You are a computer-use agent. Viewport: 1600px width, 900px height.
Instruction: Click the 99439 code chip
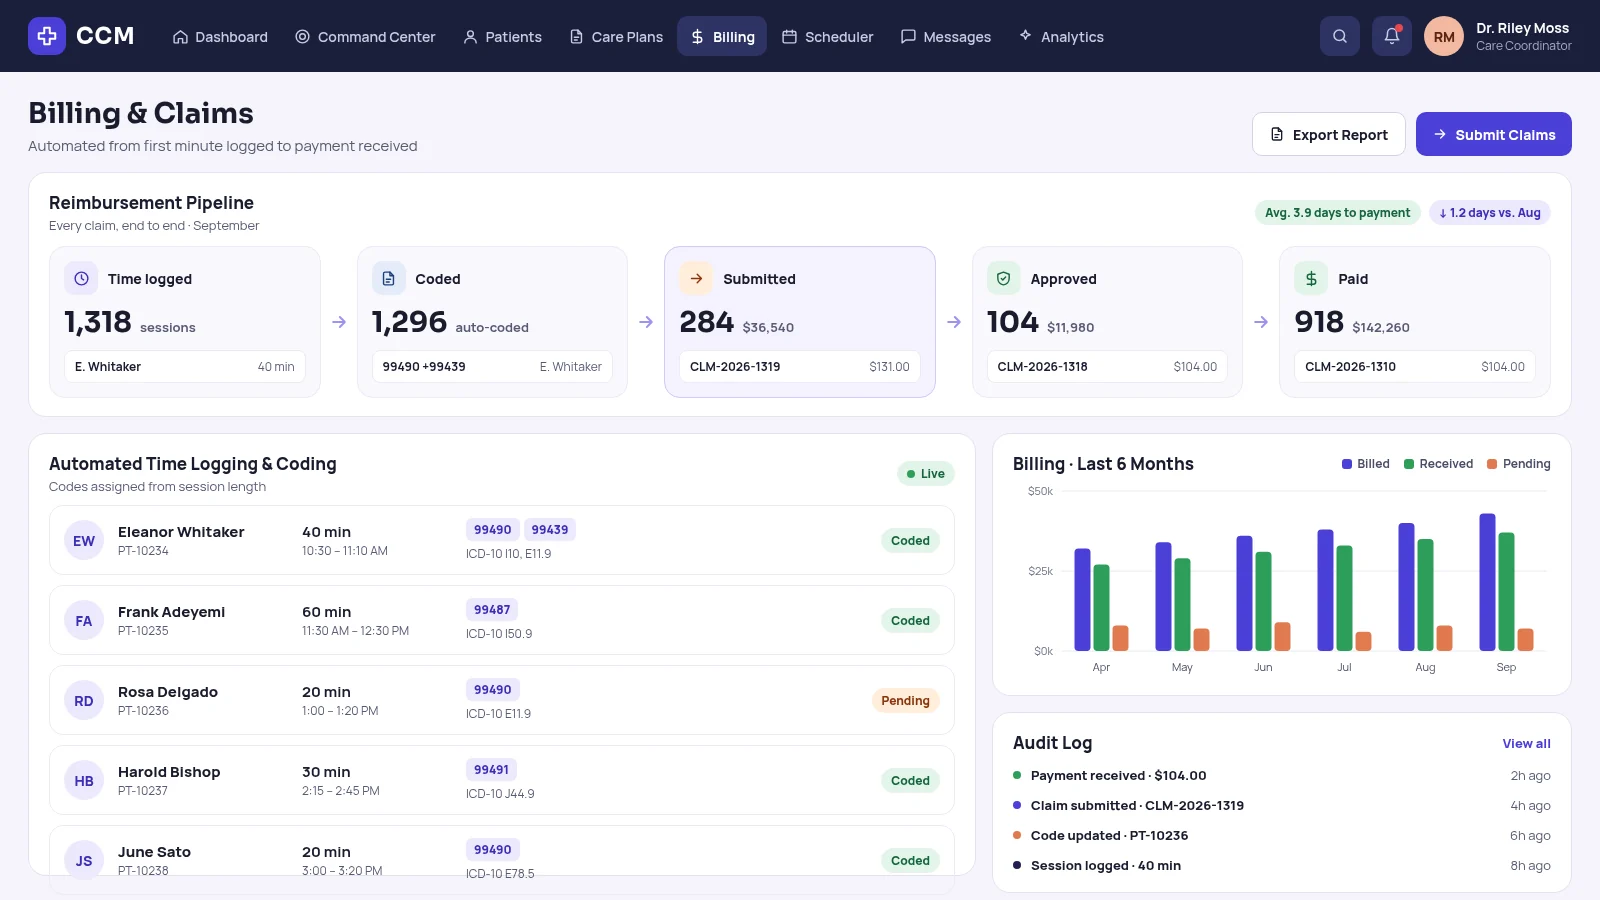click(x=550, y=530)
